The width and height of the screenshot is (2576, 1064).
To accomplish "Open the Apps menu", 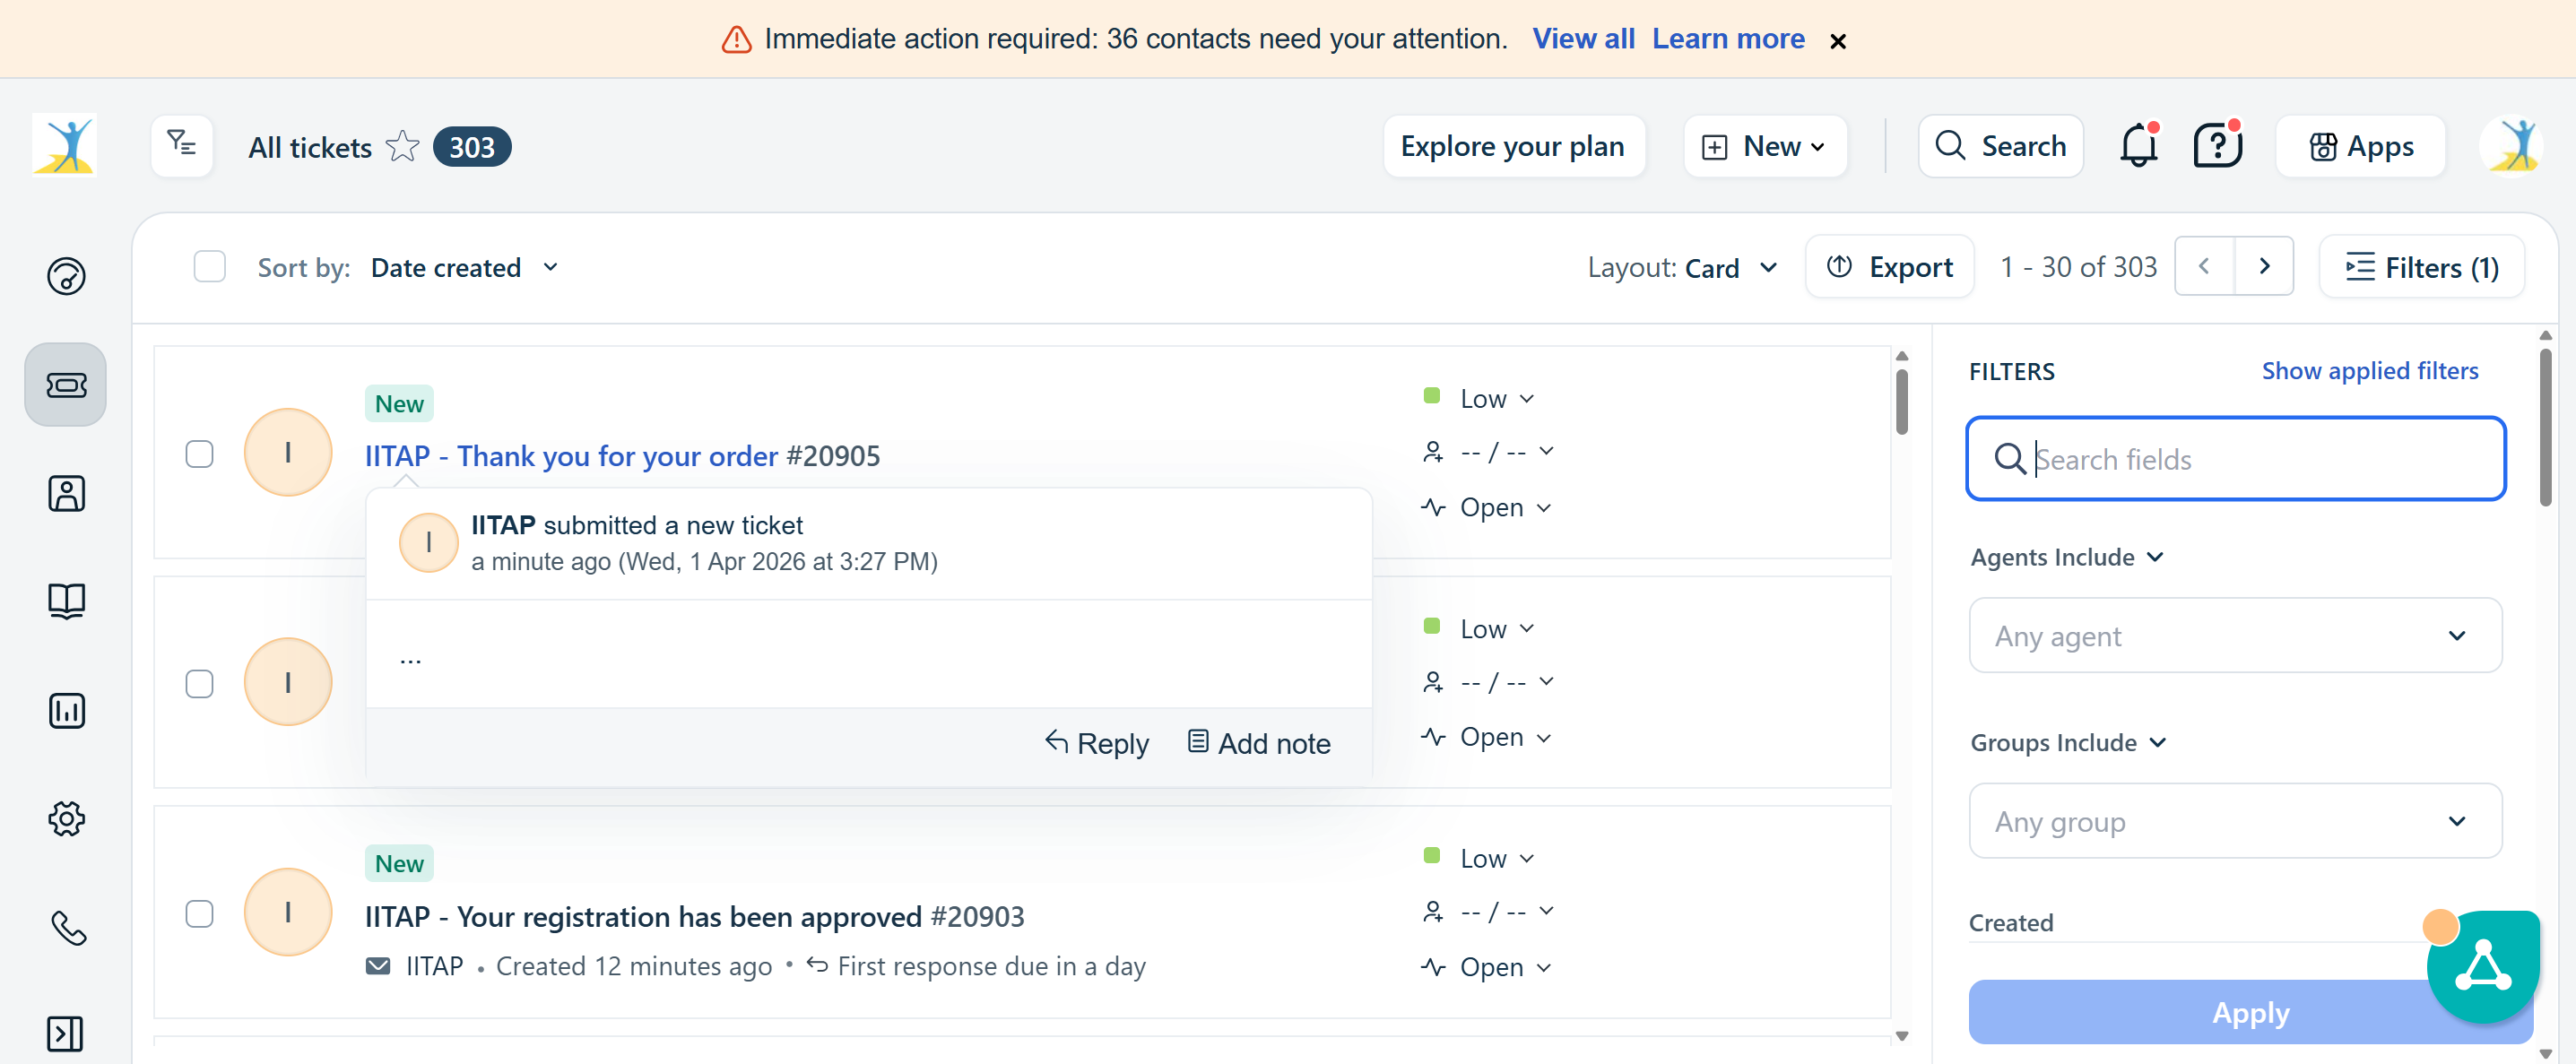I will click(x=2361, y=146).
